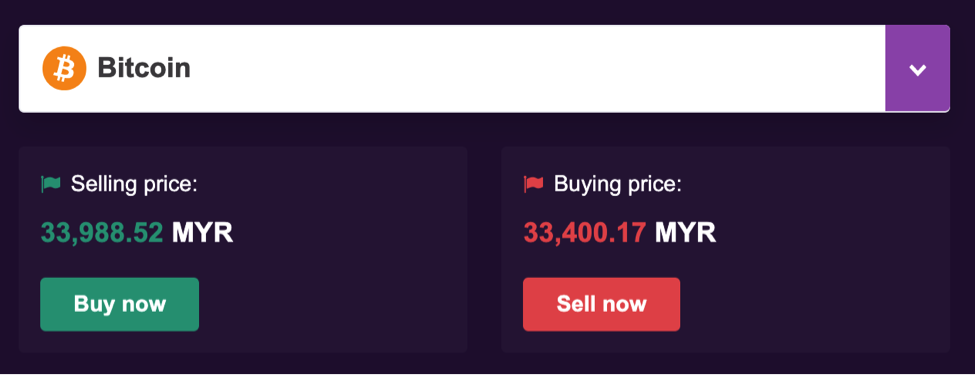Screen dimensions: 975x375
Task: Select the green 33,988.52 price value
Action: [102, 233]
